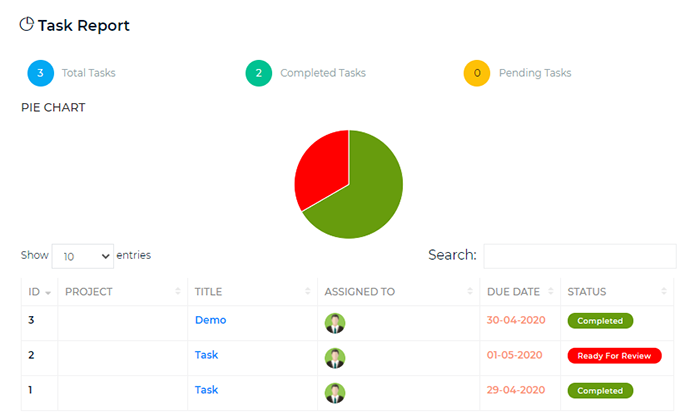Click the assignee avatar in task ID 1 row
The height and width of the screenshot is (412, 695).
pos(335,393)
